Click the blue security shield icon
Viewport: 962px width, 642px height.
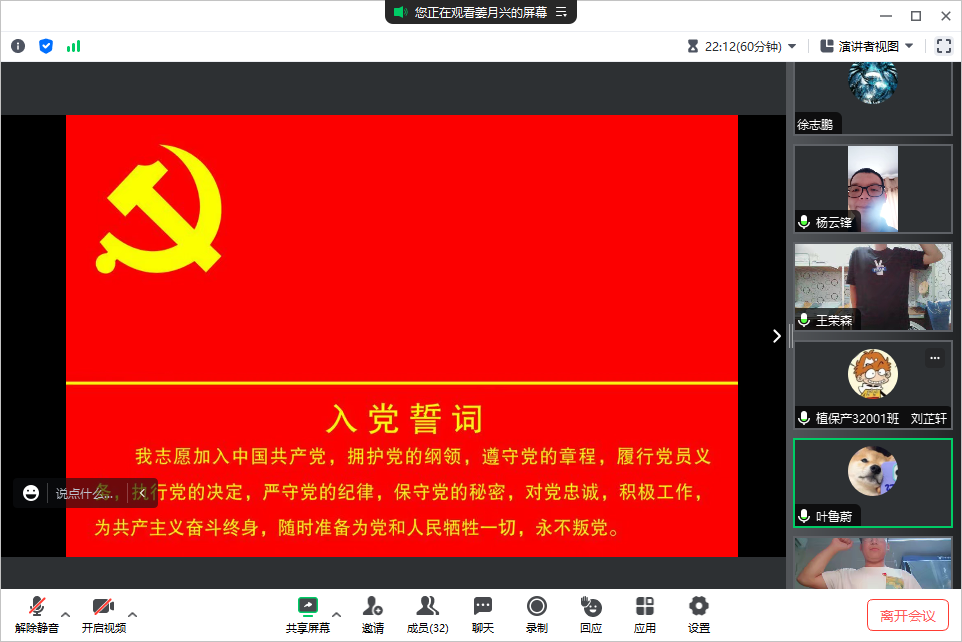pos(46,46)
